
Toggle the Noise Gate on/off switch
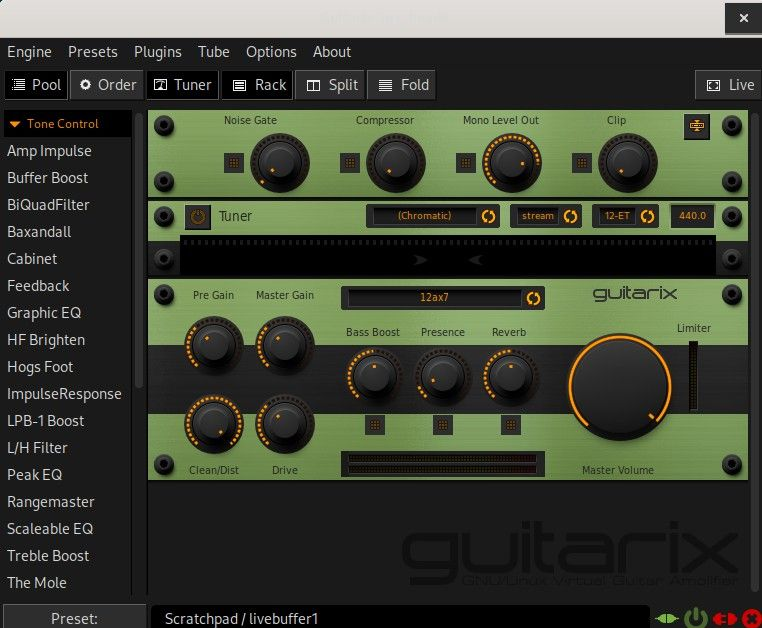[x=234, y=163]
